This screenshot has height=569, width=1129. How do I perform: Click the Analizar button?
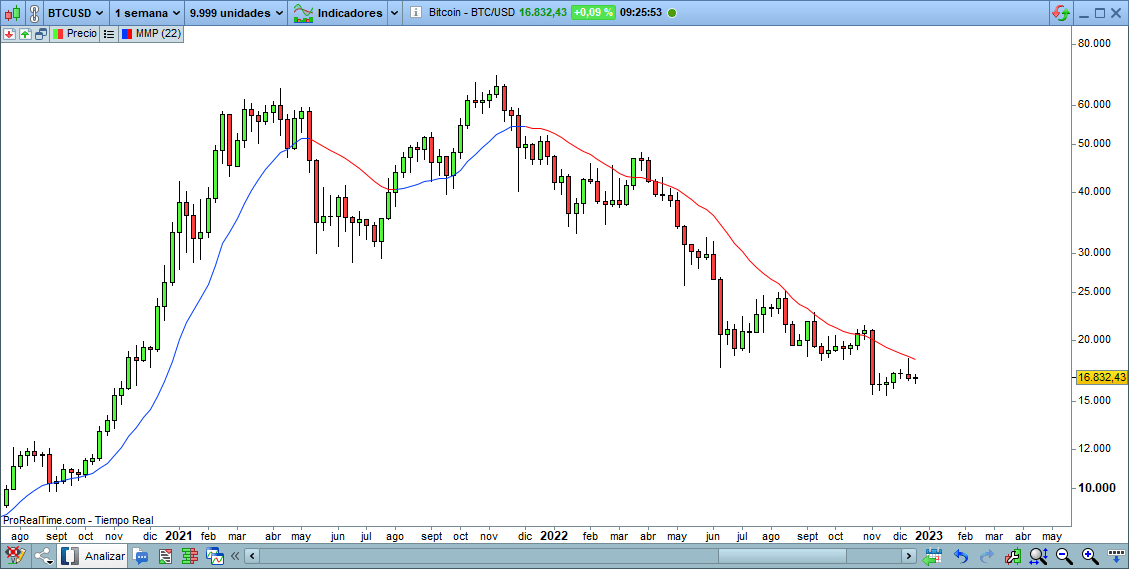click(x=94, y=556)
